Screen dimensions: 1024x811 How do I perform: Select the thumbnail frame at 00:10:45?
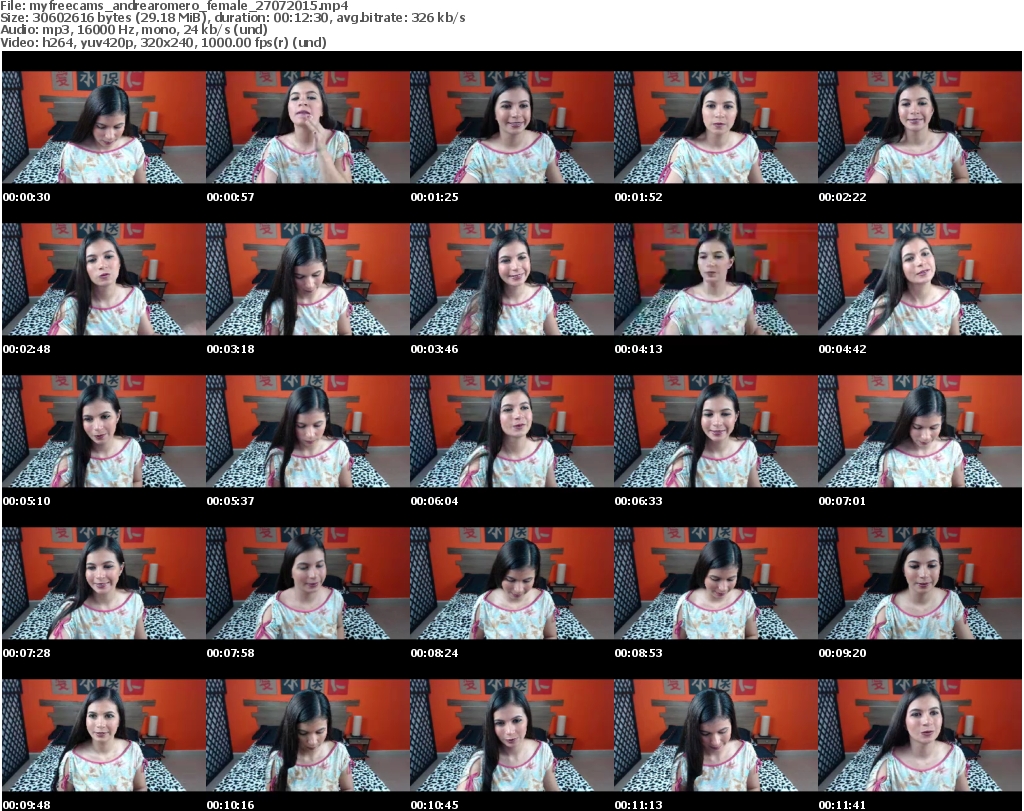pos(511,736)
